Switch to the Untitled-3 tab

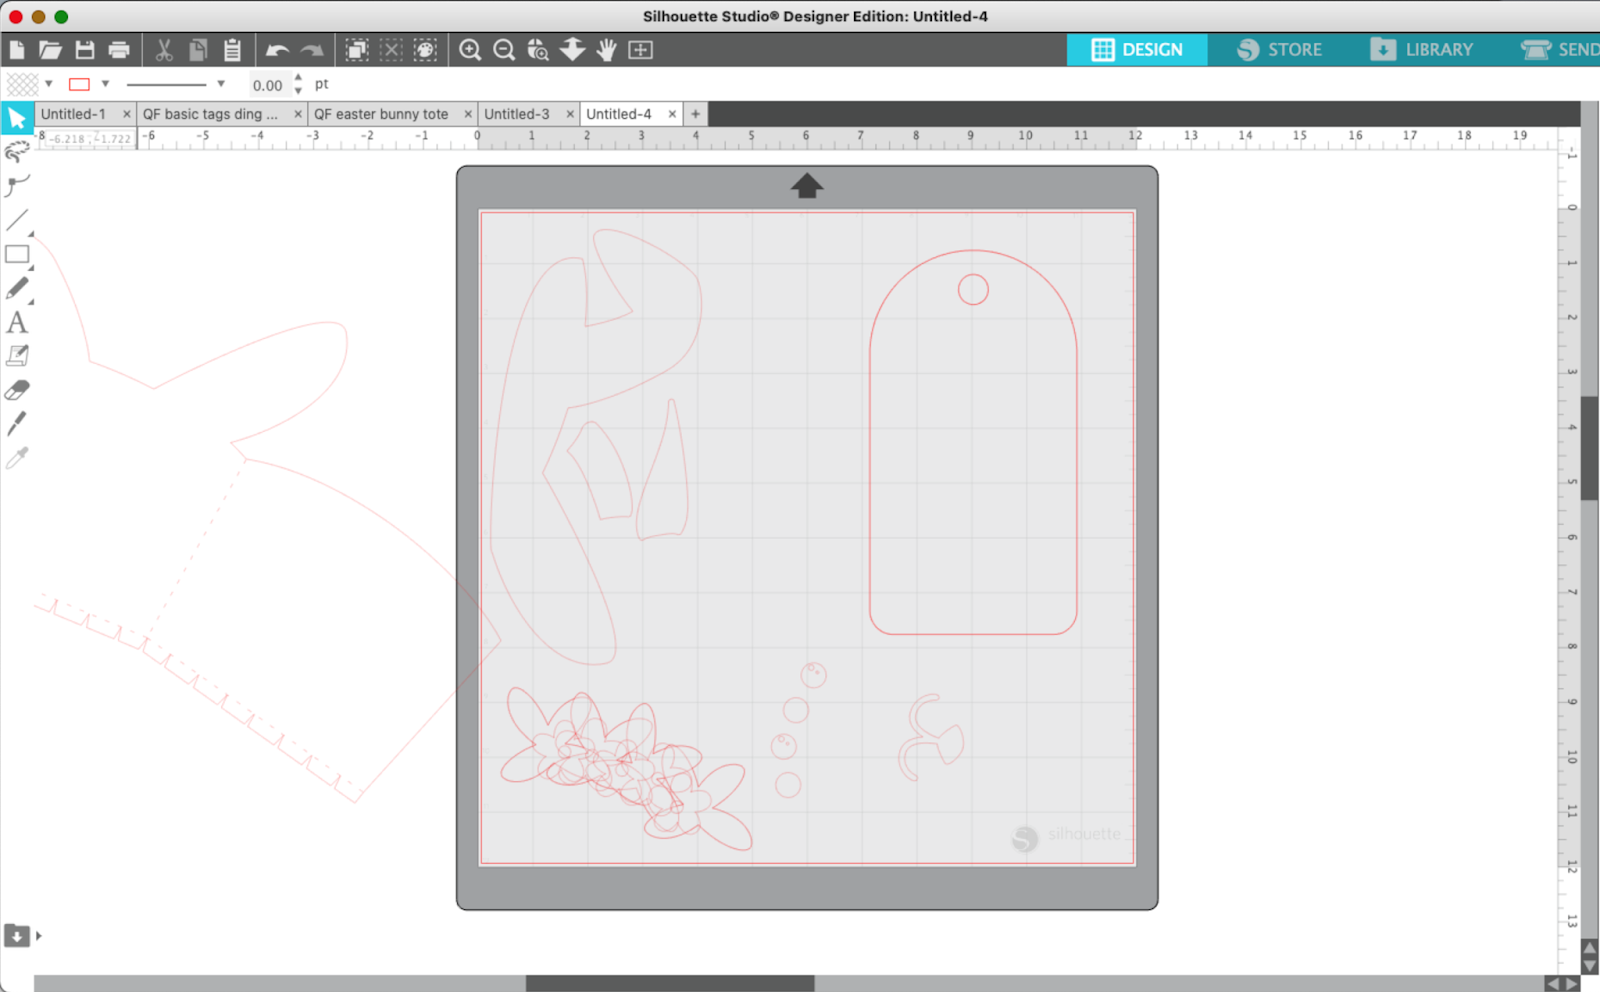517,114
